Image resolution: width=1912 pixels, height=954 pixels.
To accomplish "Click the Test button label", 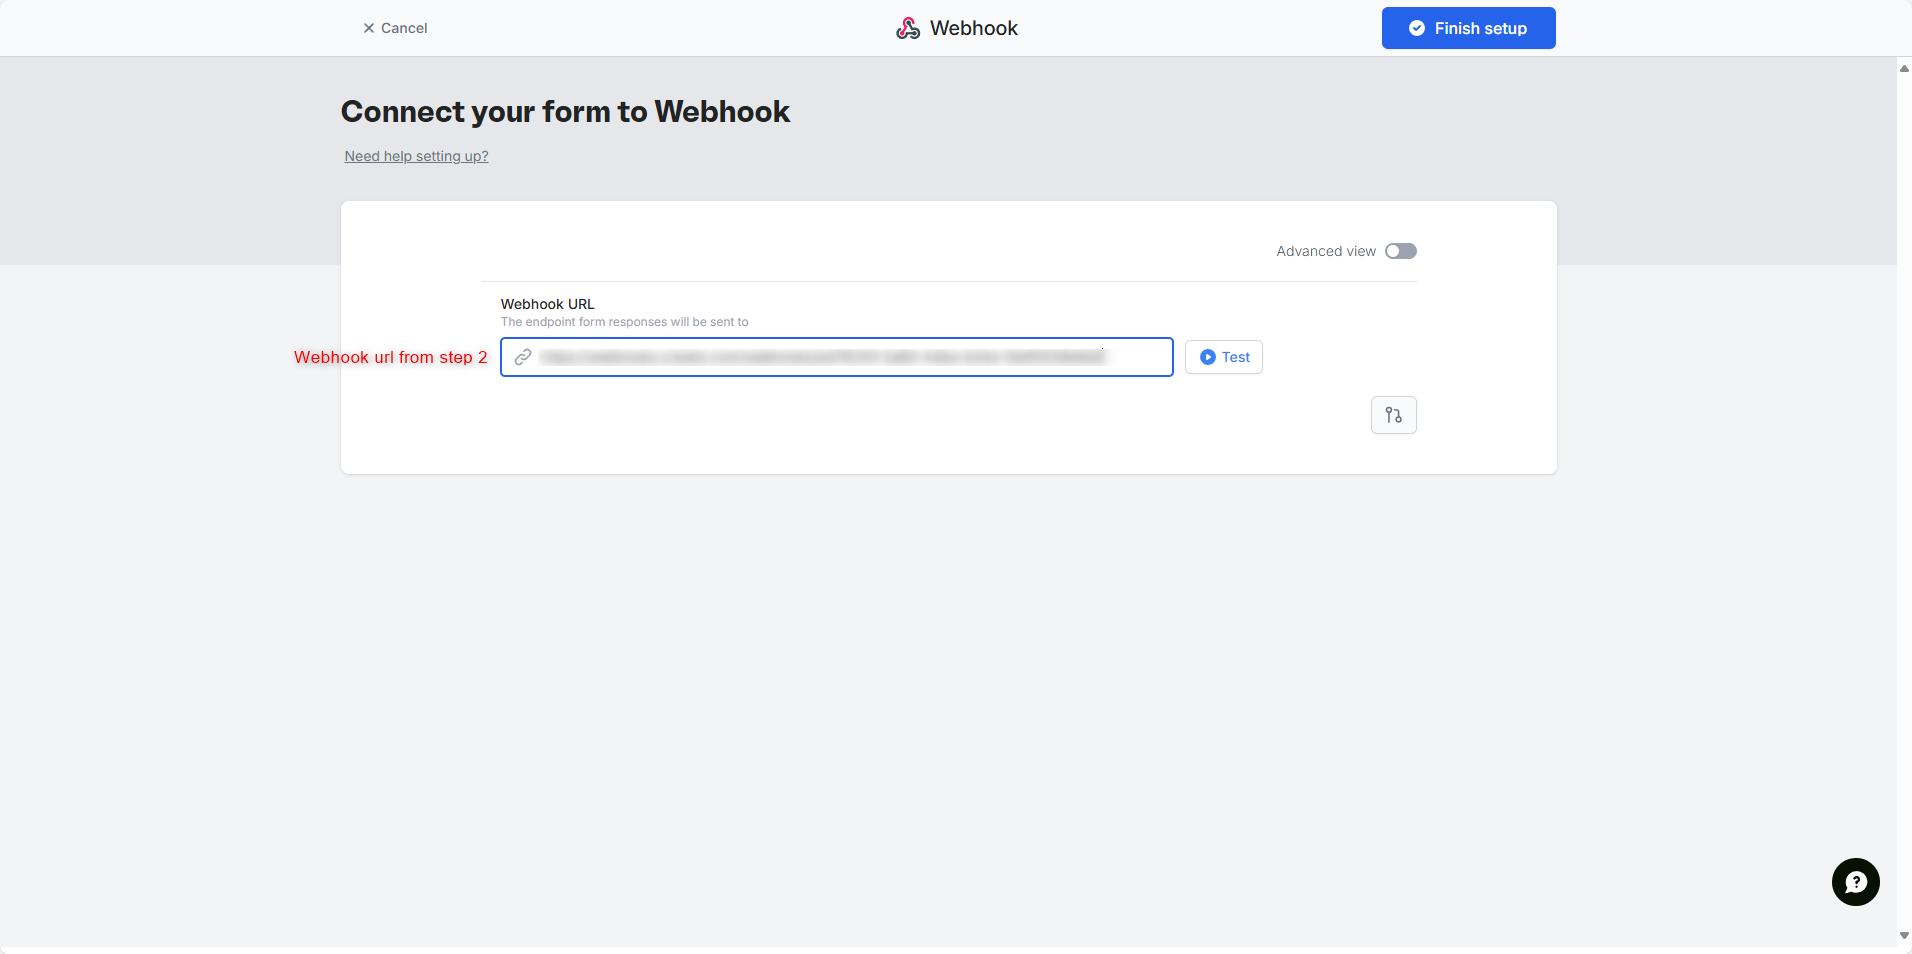I will (1235, 357).
